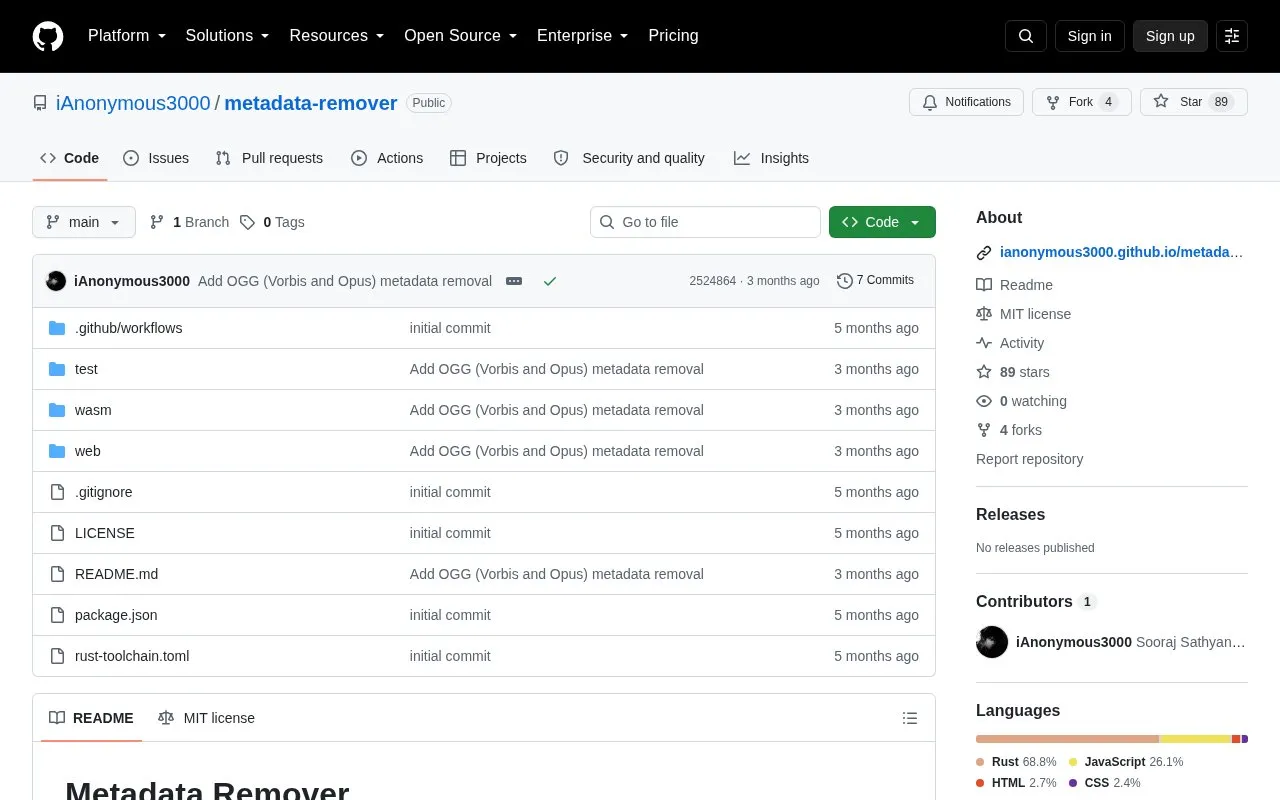Click the Rust segment of language bar
Image resolution: width=1280 pixels, height=800 pixels.
tap(1067, 739)
